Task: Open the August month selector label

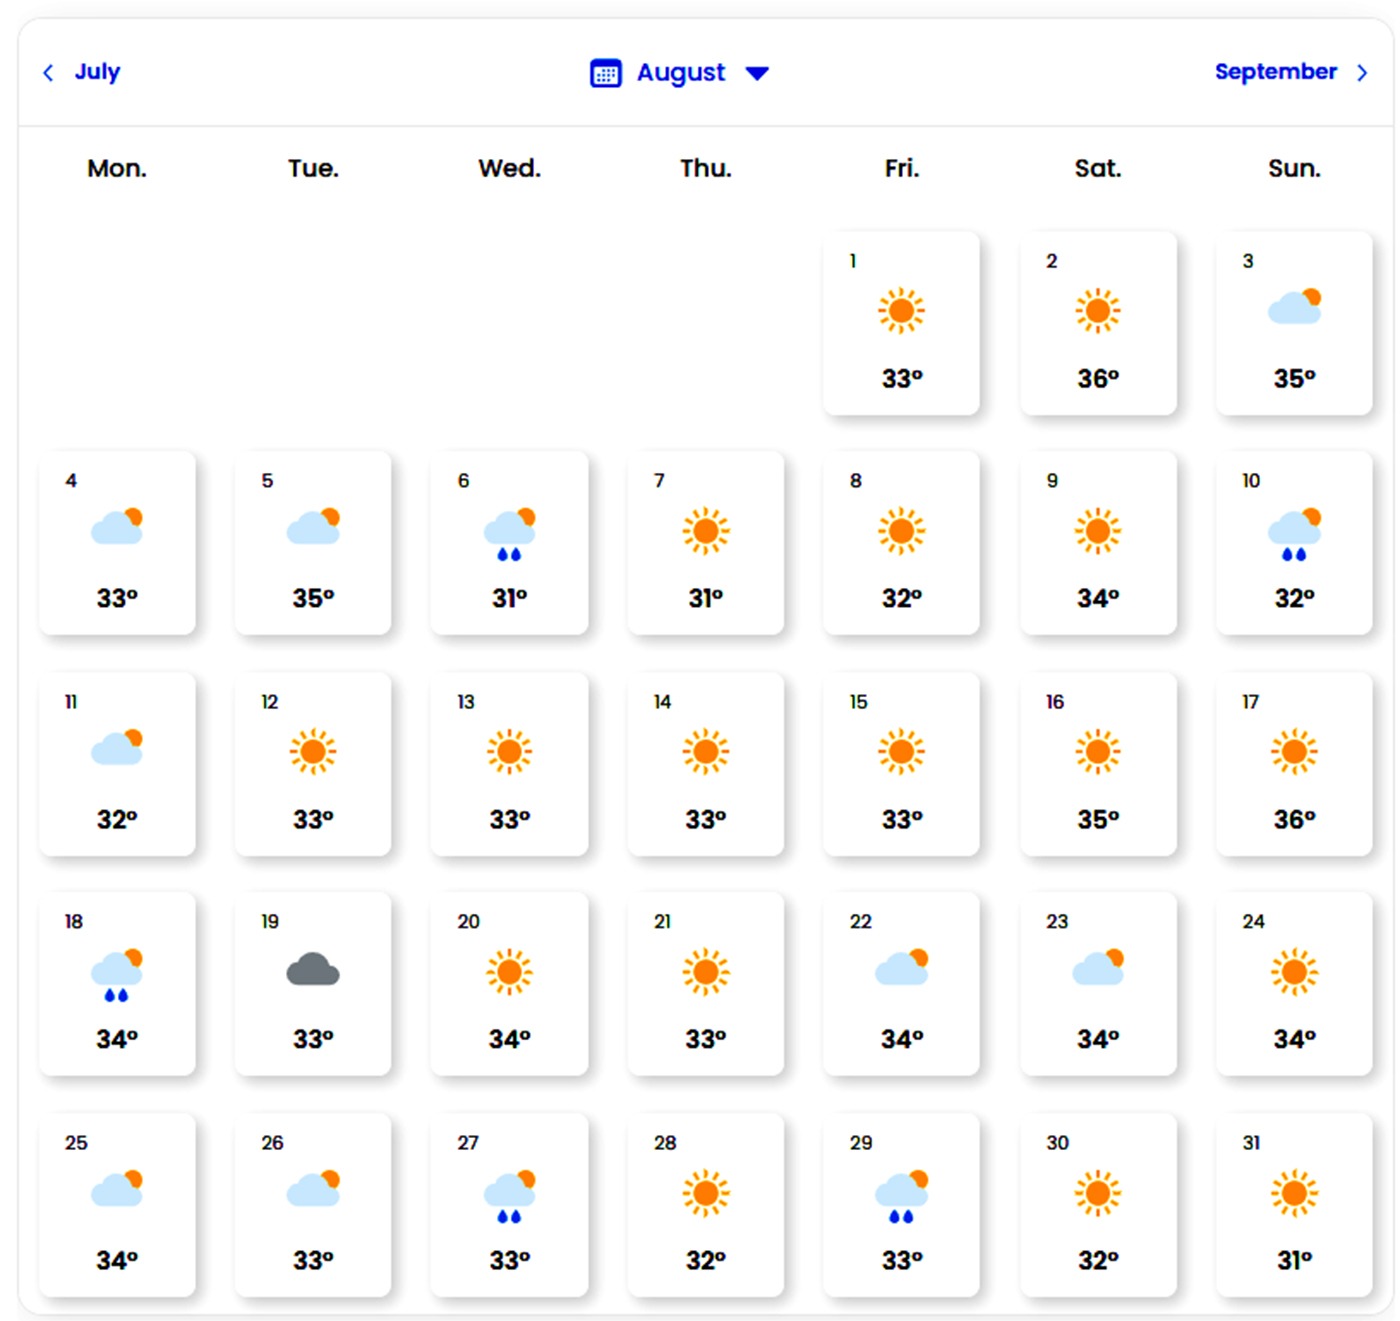Action: tap(681, 73)
